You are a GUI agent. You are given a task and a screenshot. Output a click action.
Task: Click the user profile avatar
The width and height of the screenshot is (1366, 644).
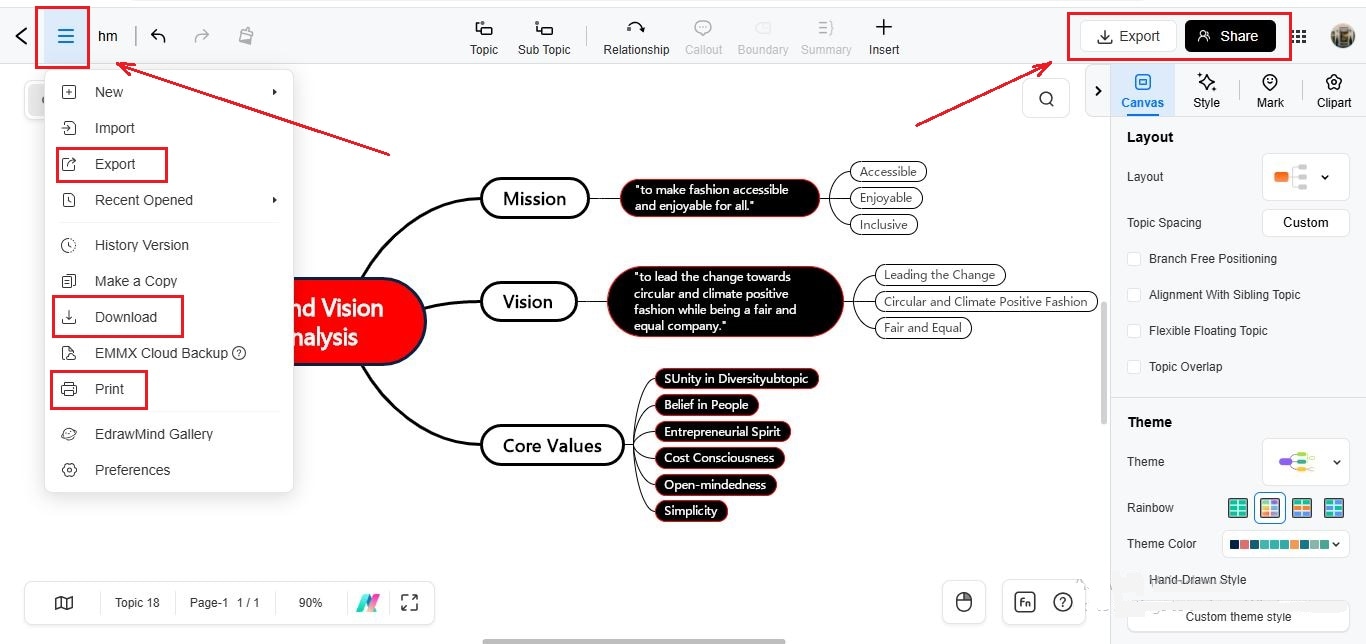1342,36
